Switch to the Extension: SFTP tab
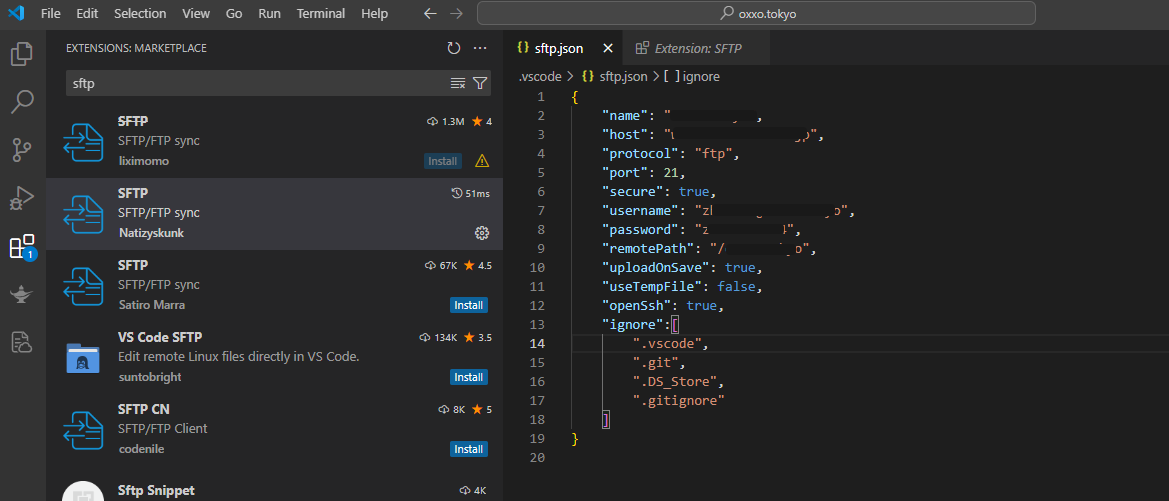Viewport: 1169px width, 501px height. click(696, 48)
